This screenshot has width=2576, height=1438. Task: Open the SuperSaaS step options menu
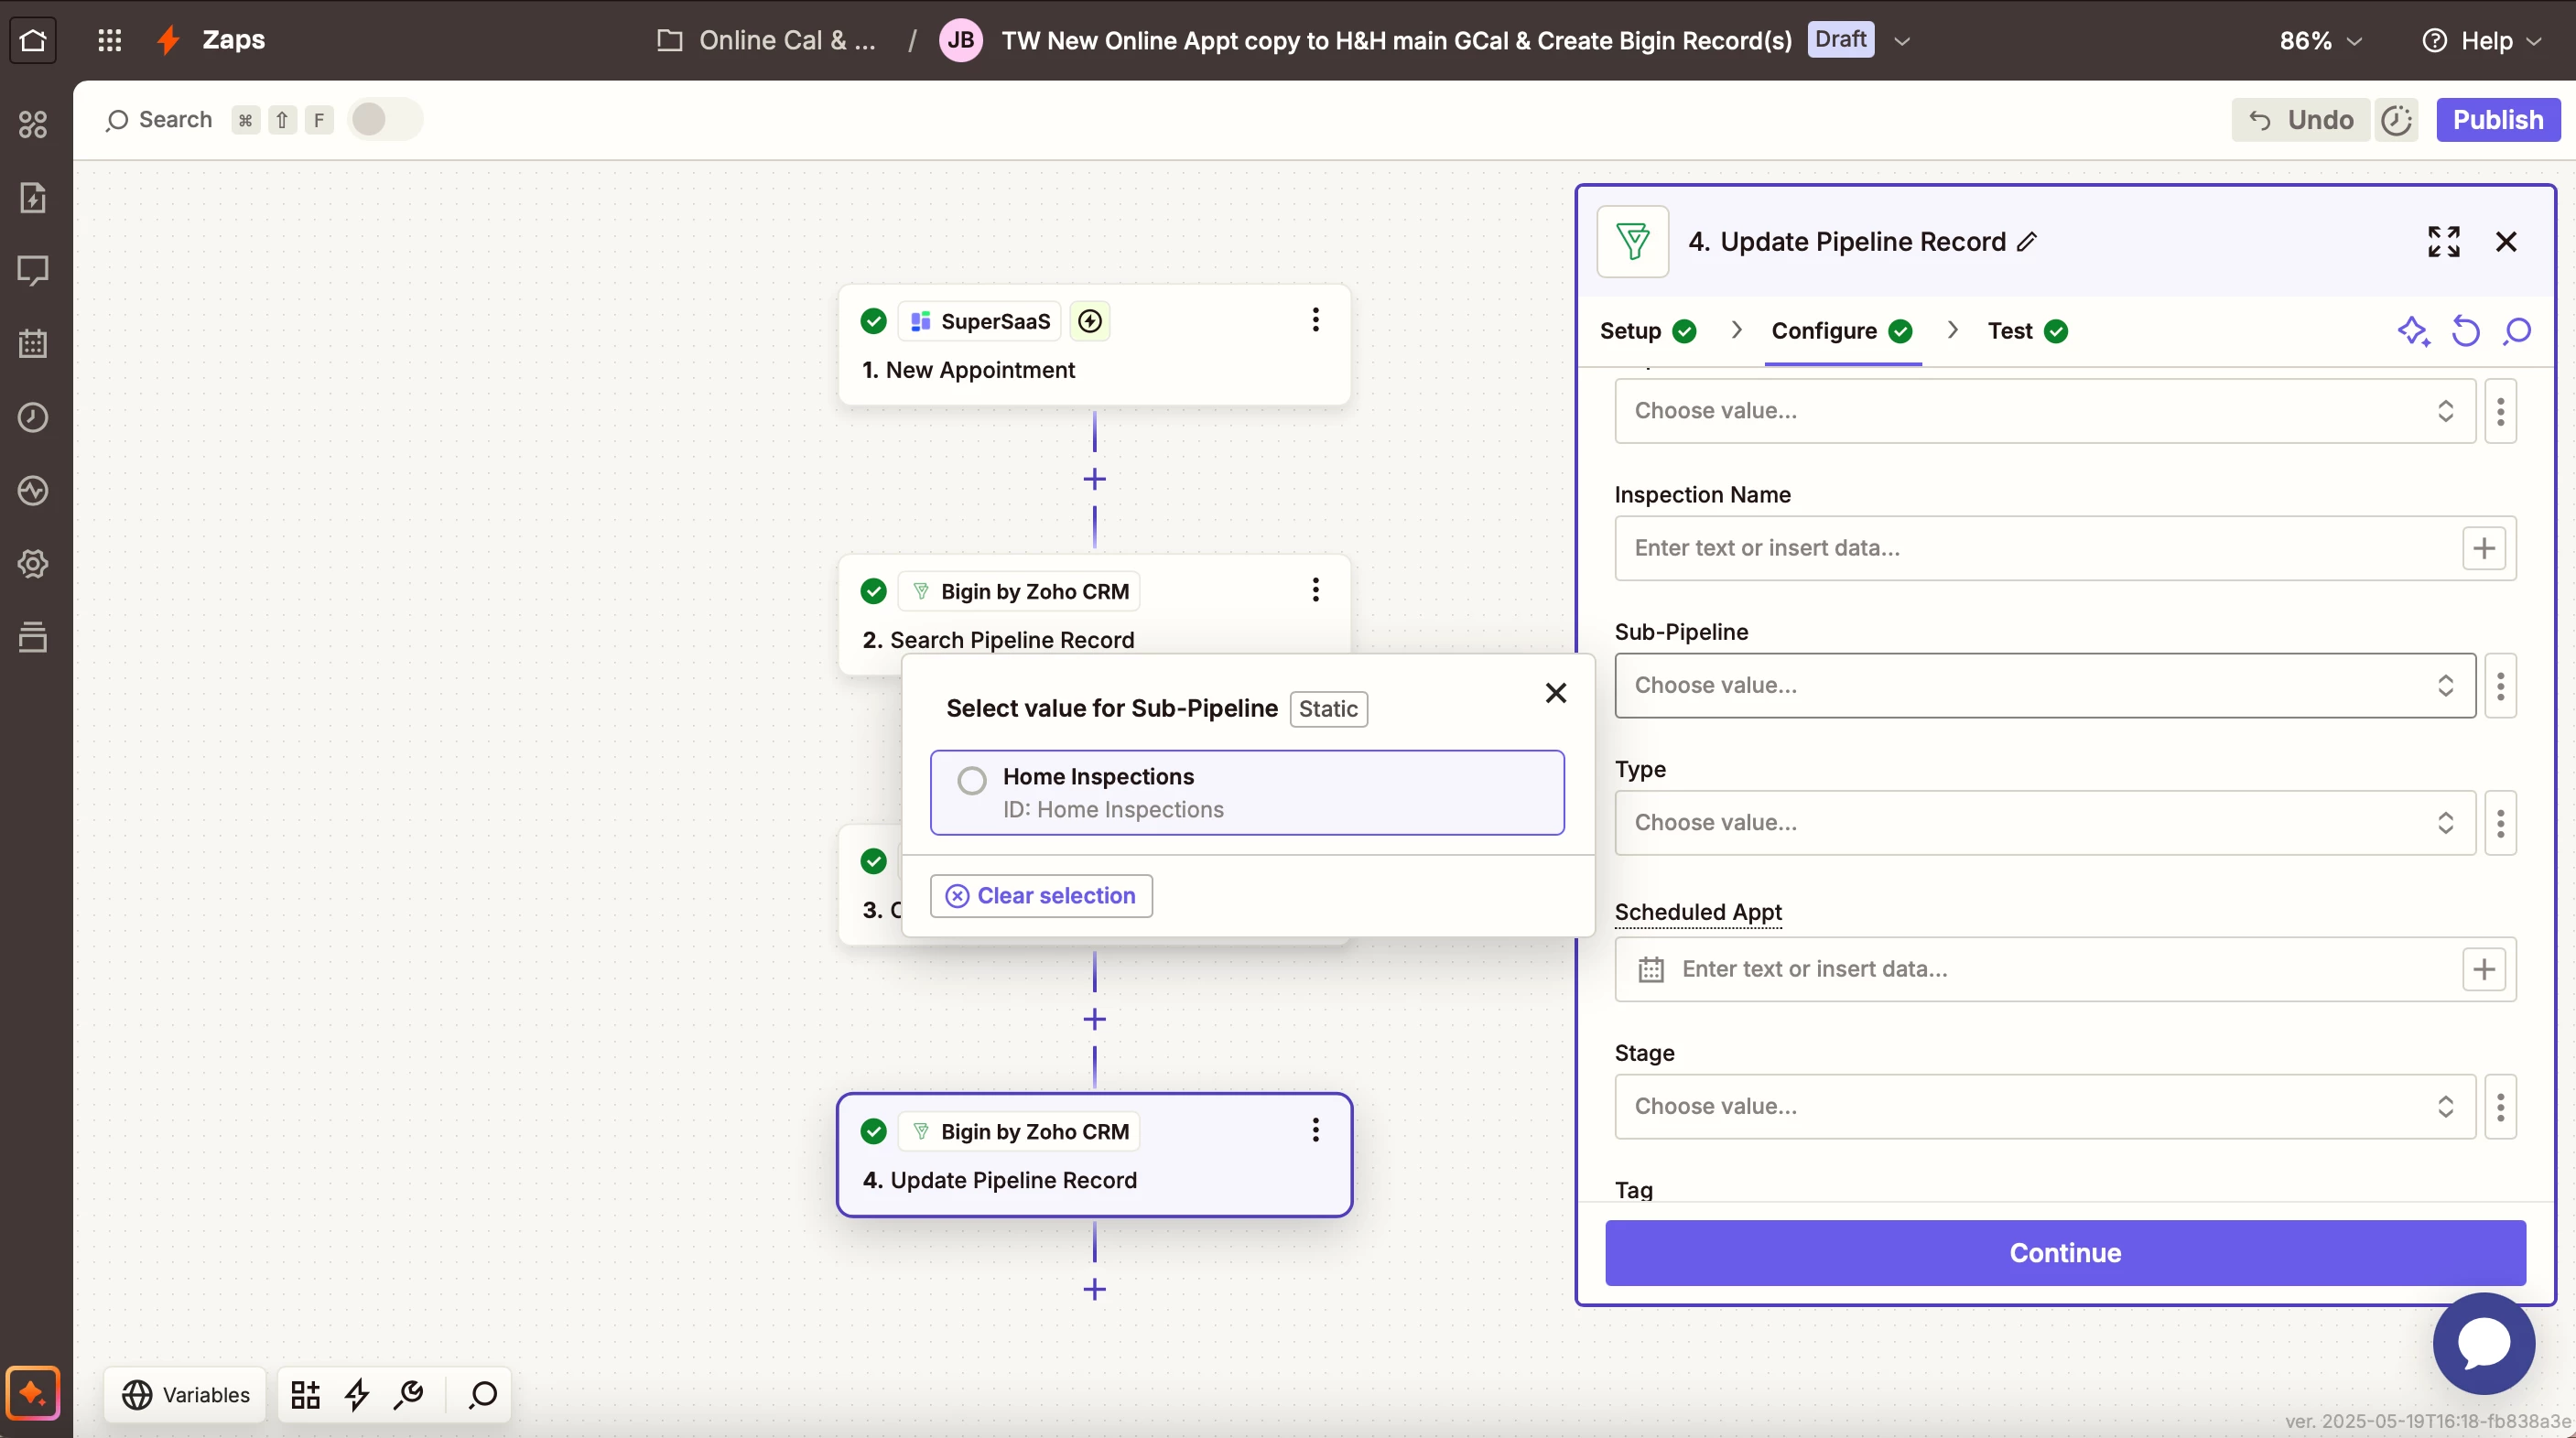click(x=1315, y=320)
